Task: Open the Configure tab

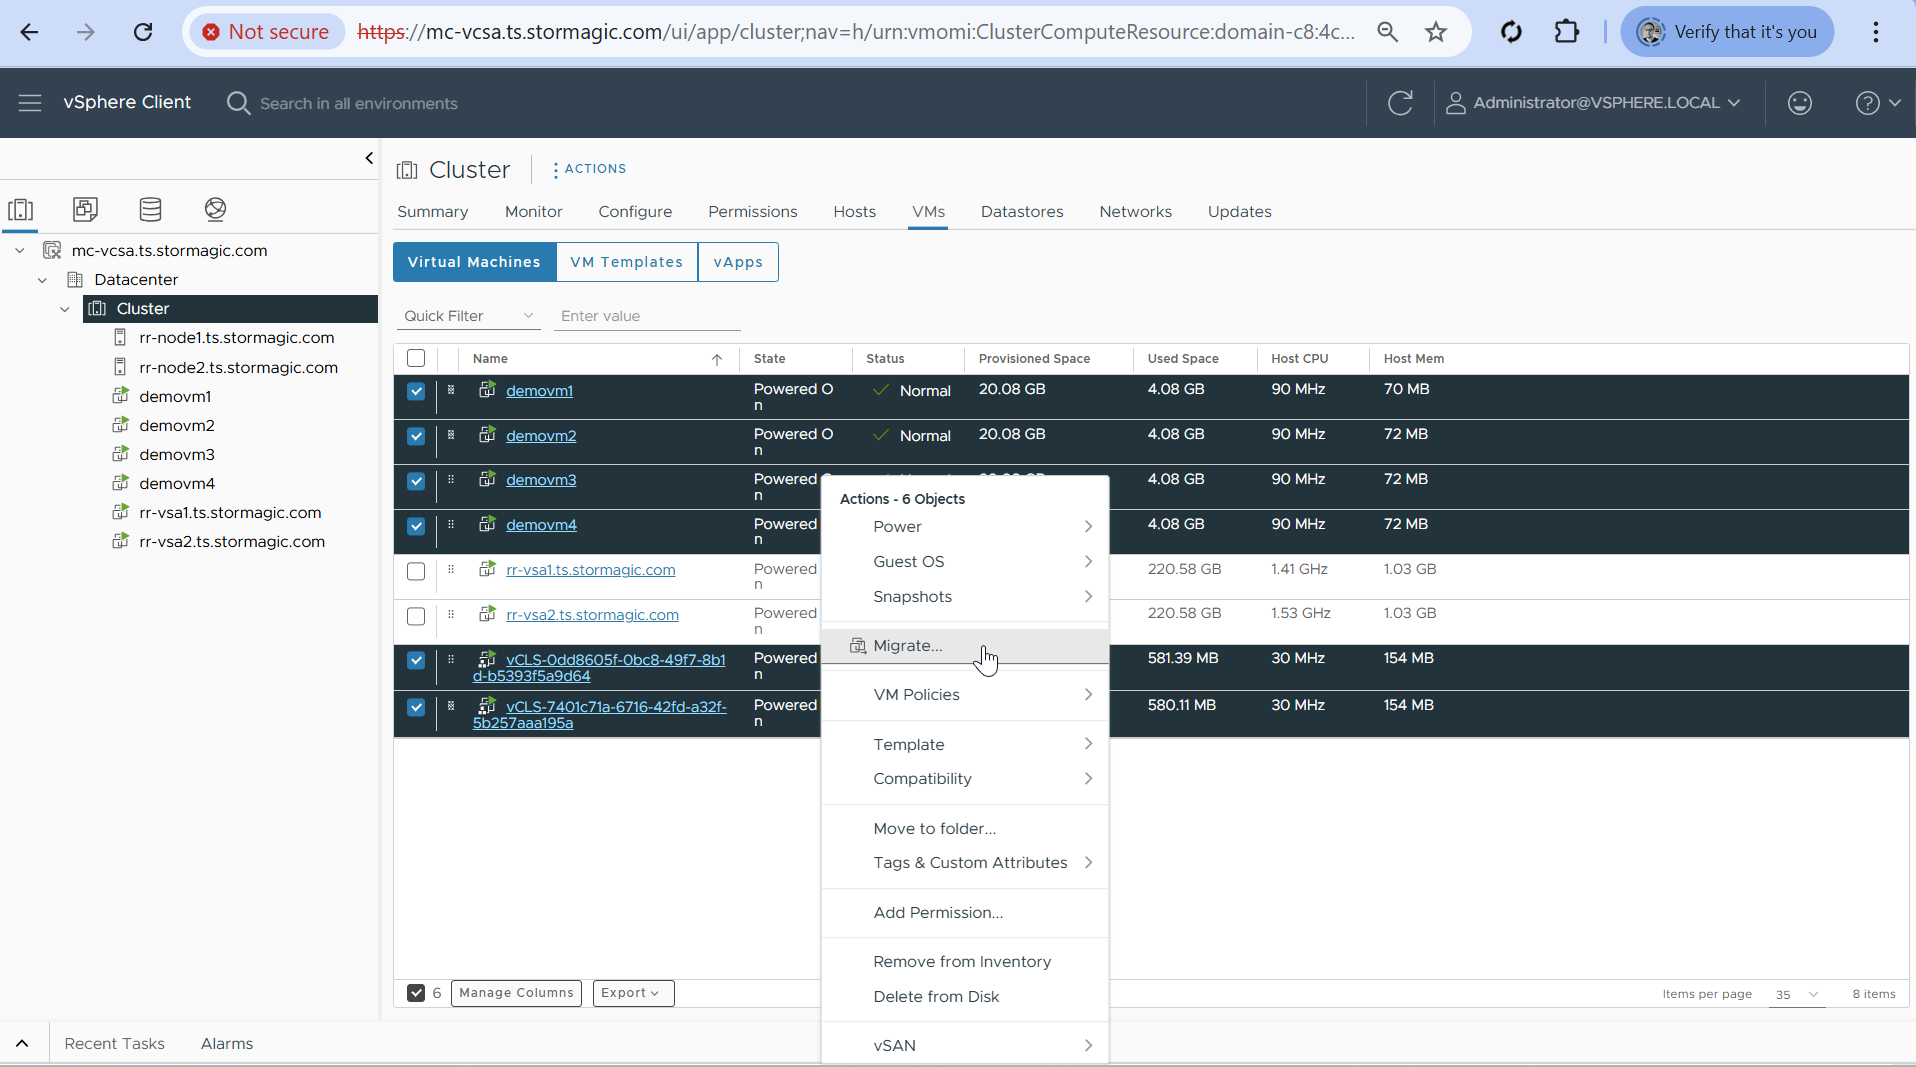Action: click(x=635, y=212)
